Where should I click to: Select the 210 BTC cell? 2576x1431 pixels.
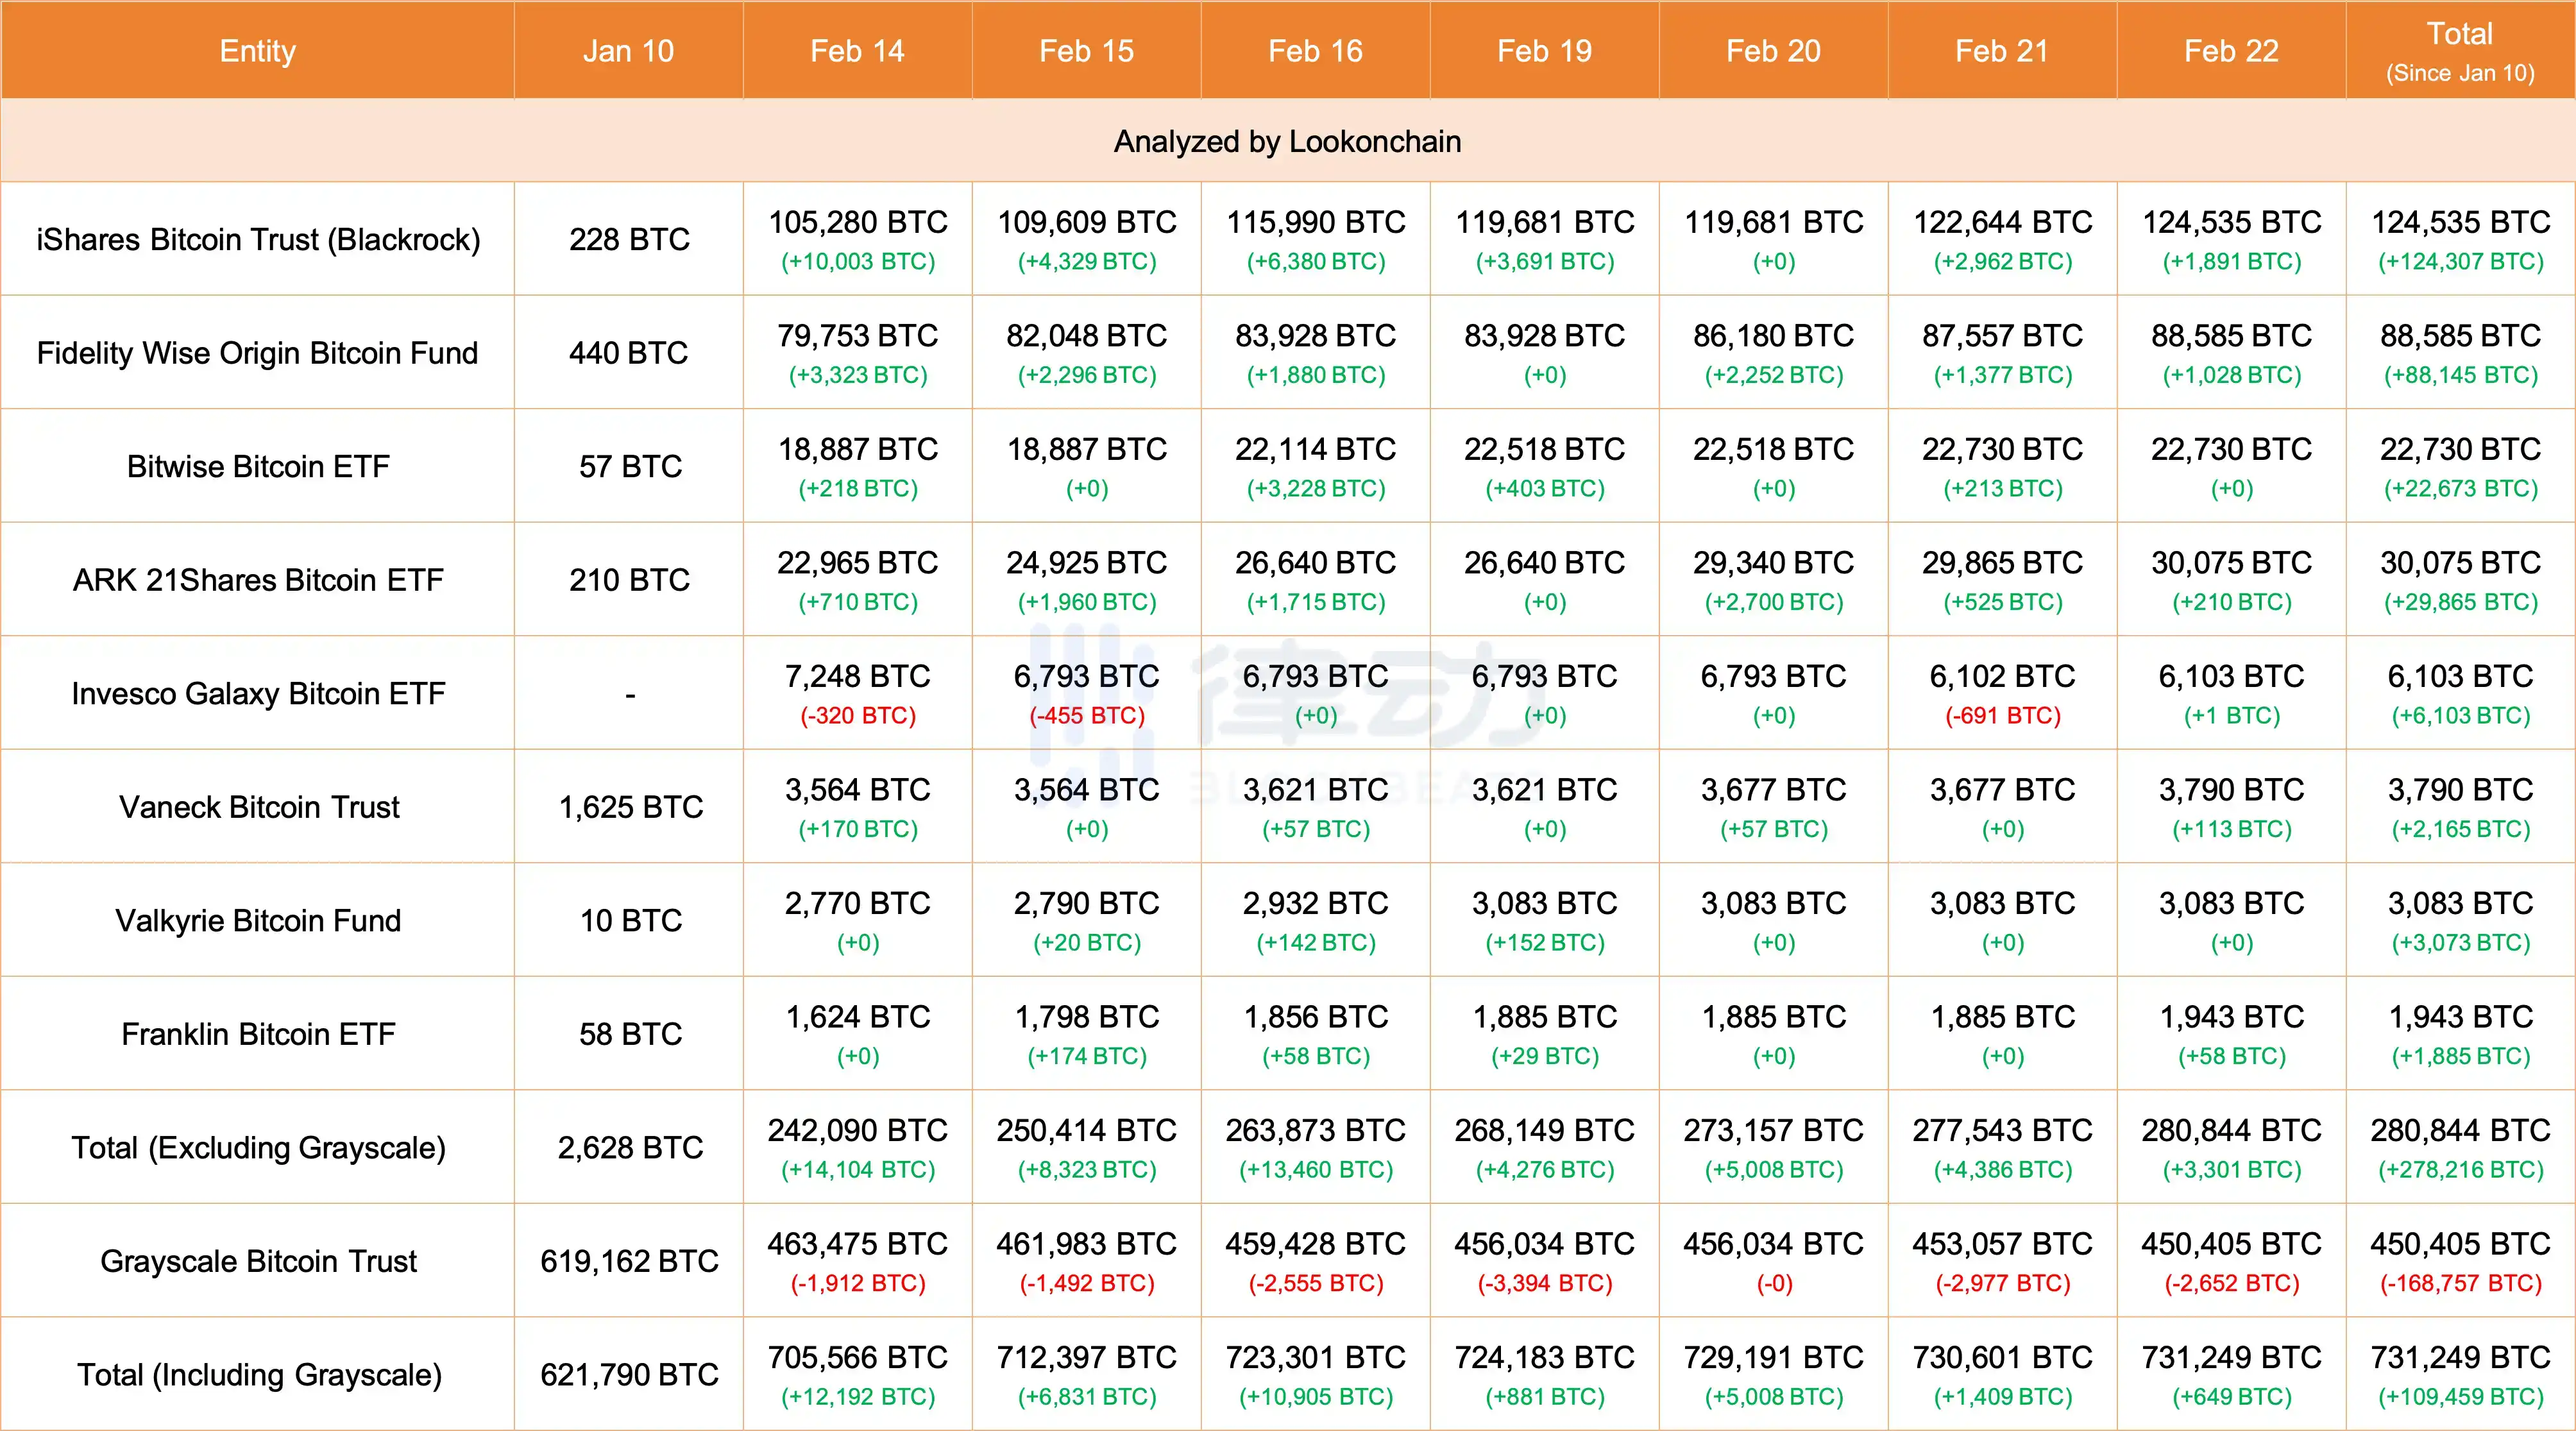[x=629, y=580]
